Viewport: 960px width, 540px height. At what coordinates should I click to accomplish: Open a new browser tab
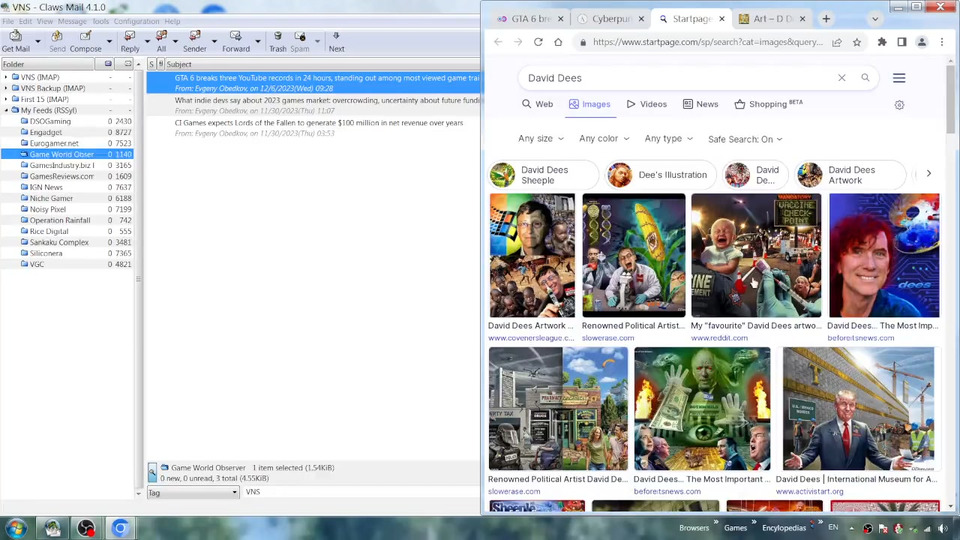[x=826, y=19]
